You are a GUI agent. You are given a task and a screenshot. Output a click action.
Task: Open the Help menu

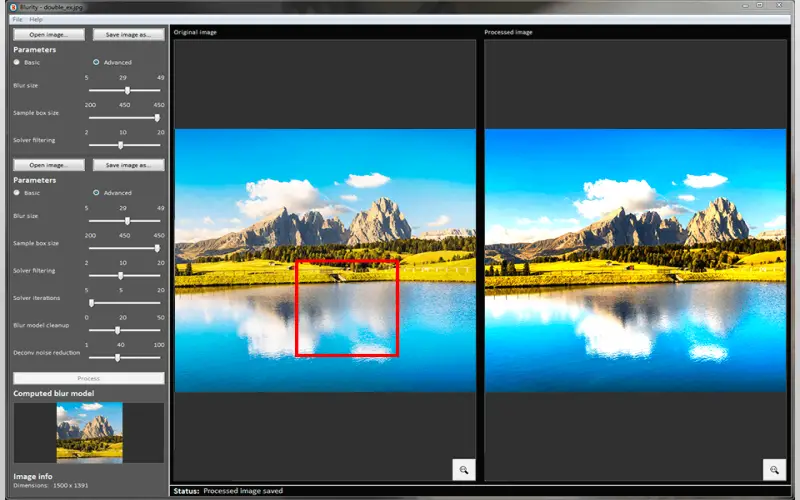pyautogui.click(x=36, y=19)
